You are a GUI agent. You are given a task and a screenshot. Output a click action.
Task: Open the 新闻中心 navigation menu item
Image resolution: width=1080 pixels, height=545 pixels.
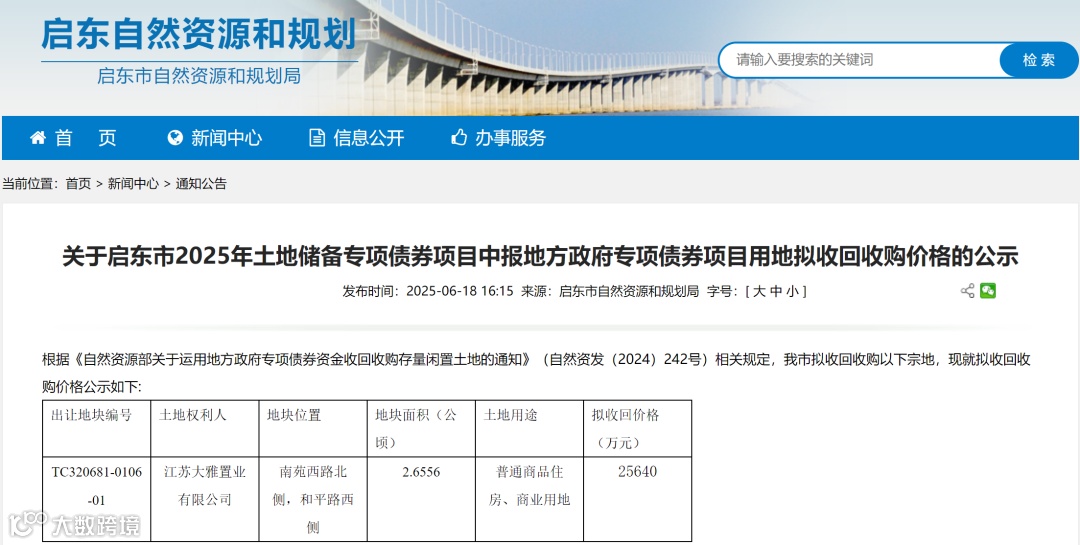215,138
